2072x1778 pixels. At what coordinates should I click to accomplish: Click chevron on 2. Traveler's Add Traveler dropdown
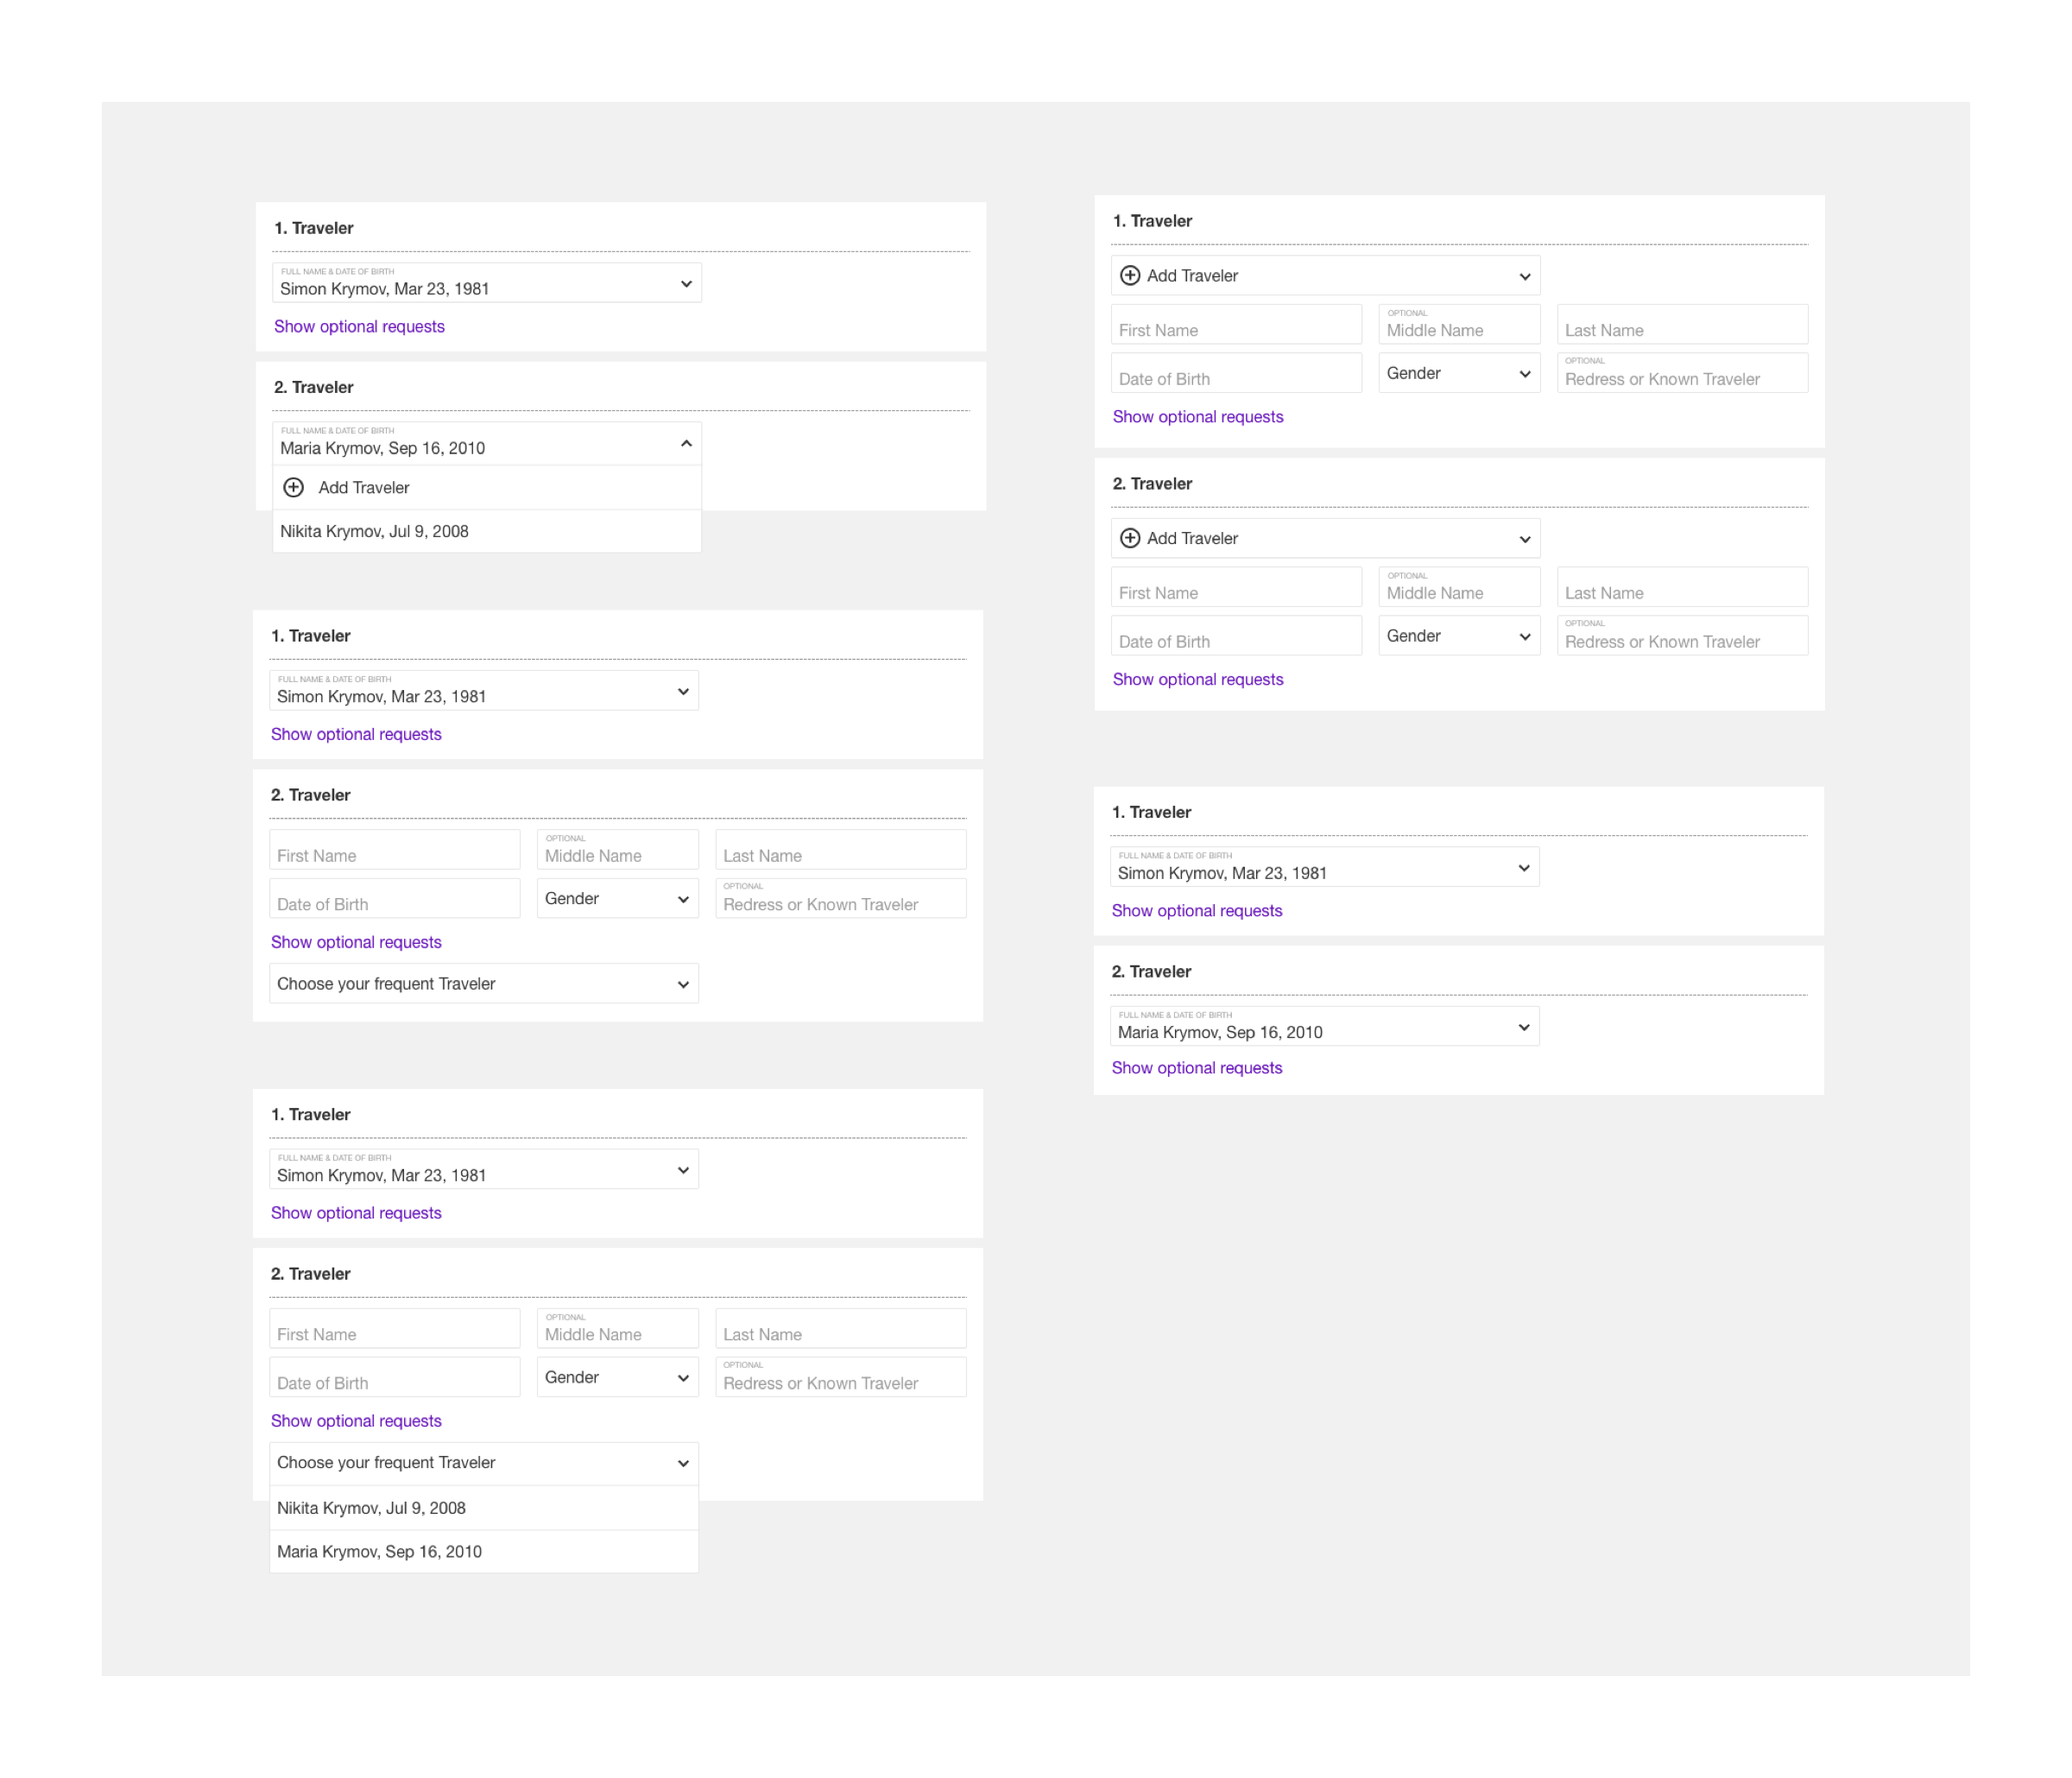1524,540
